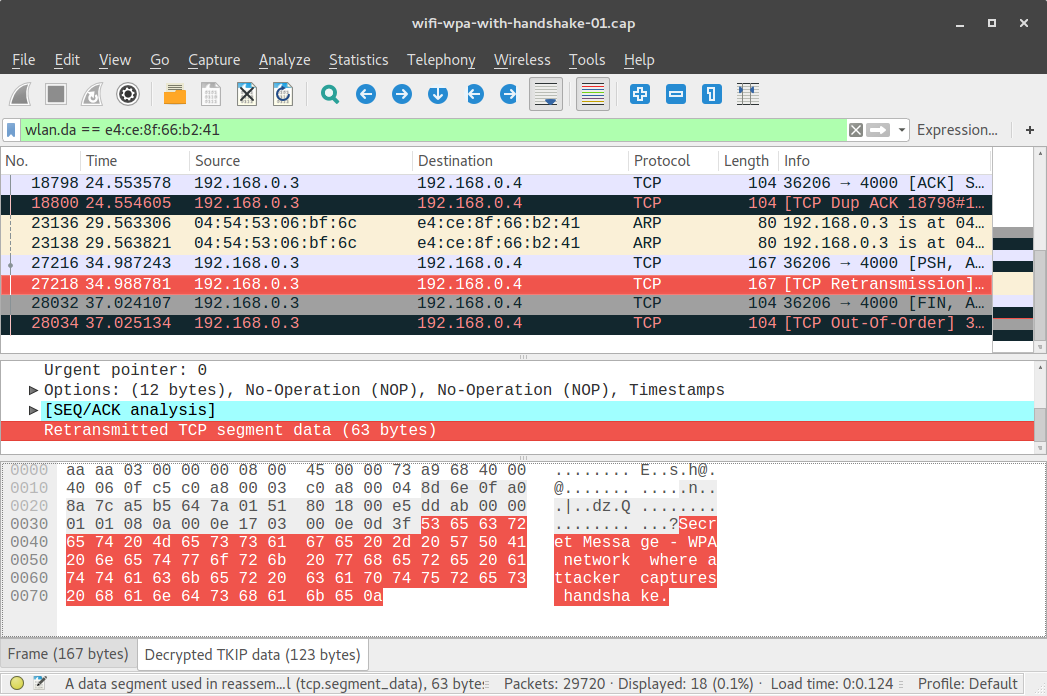Open the capture options gear icon

pyautogui.click(x=128, y=93)
